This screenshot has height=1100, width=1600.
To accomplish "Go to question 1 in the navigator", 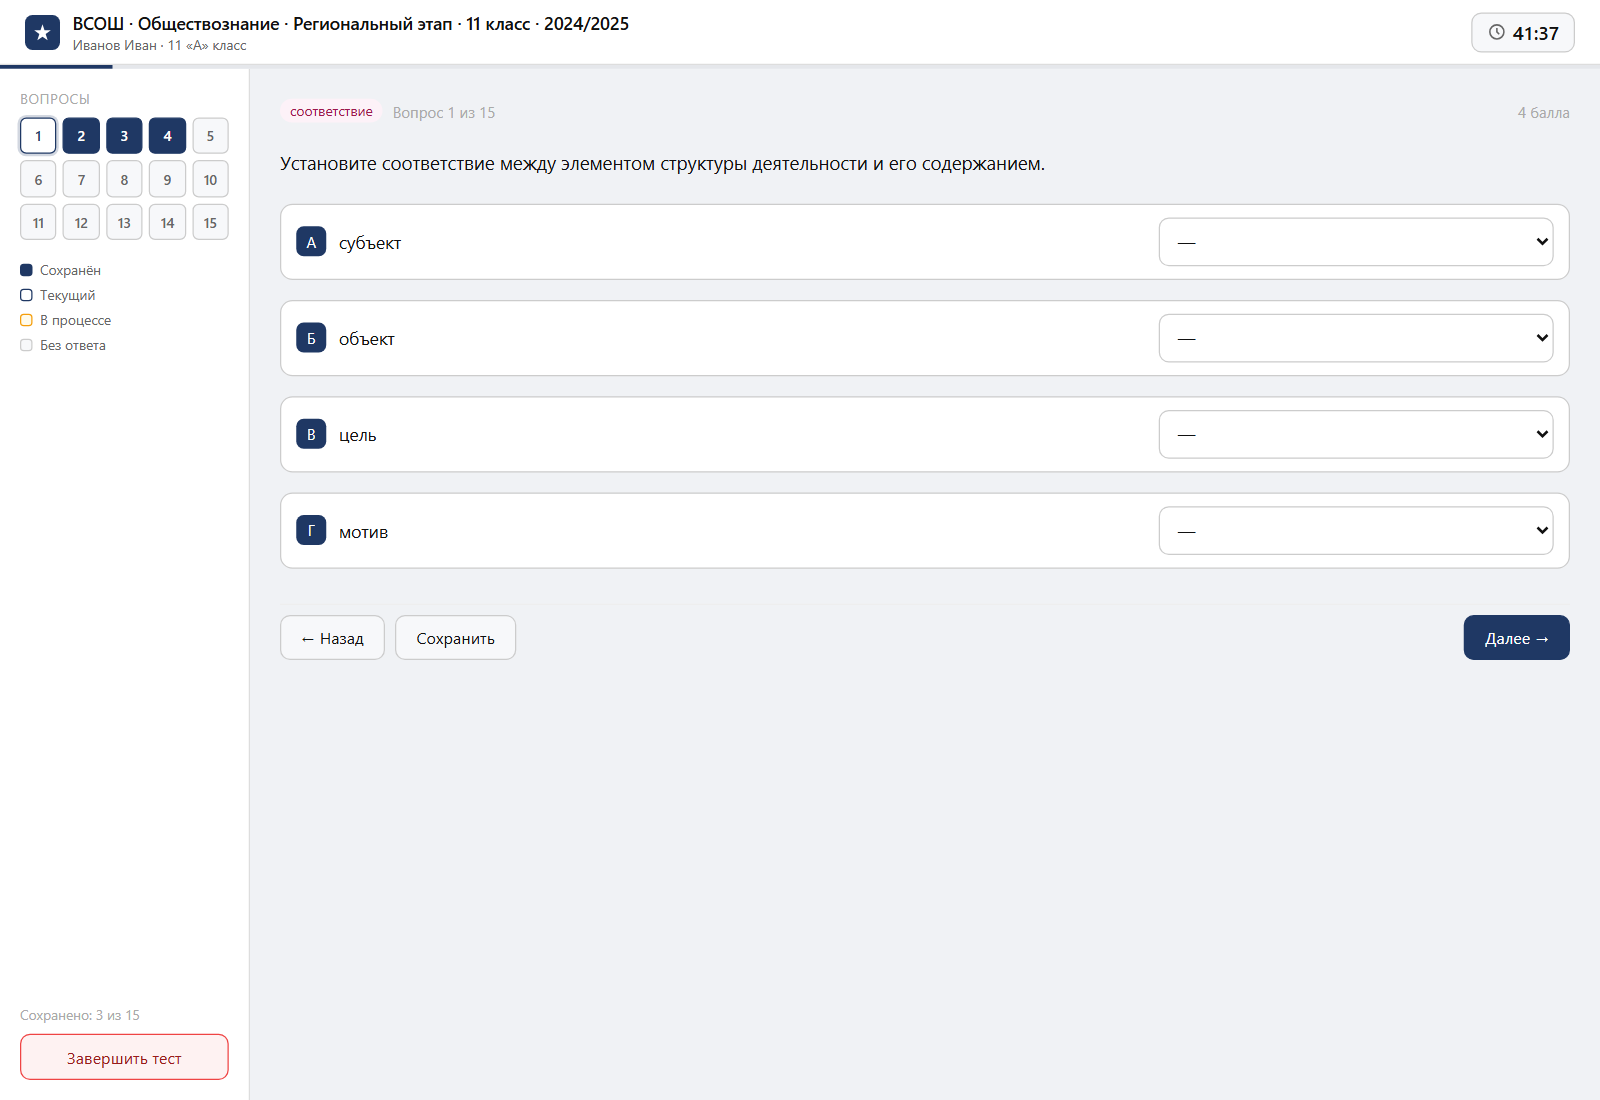I will pyautogui.click(x=38, y=136).
